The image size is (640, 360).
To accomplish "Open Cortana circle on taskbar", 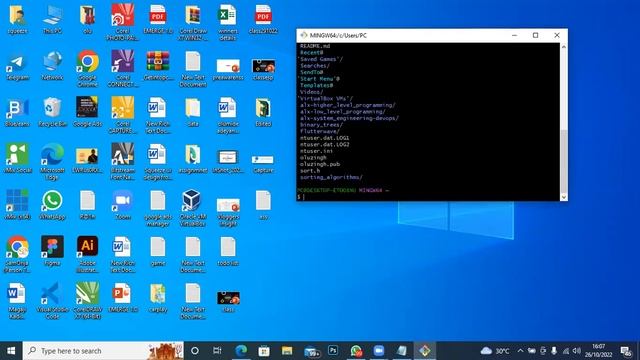I will click(x=195, y=351).
